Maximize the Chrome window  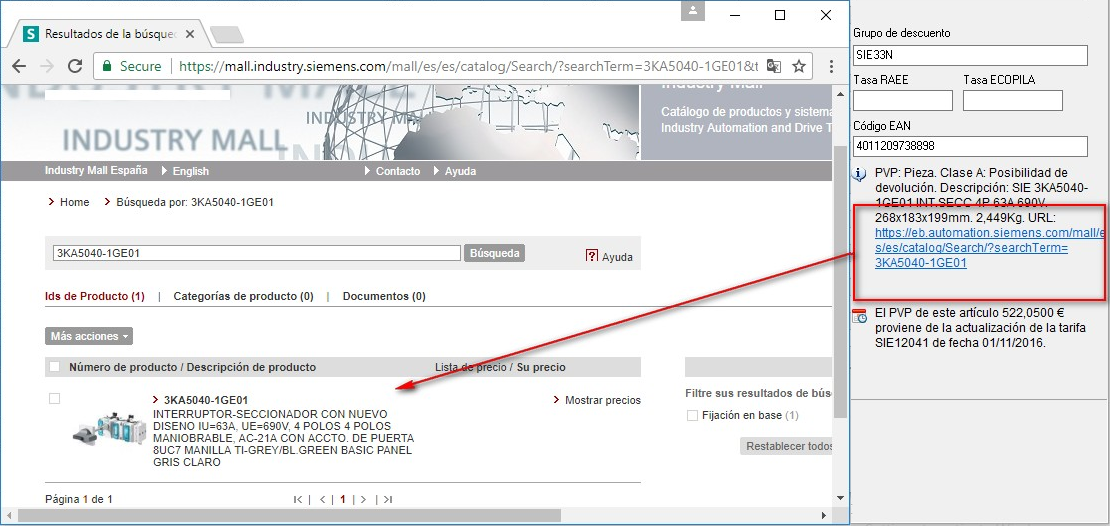(780, 15)
